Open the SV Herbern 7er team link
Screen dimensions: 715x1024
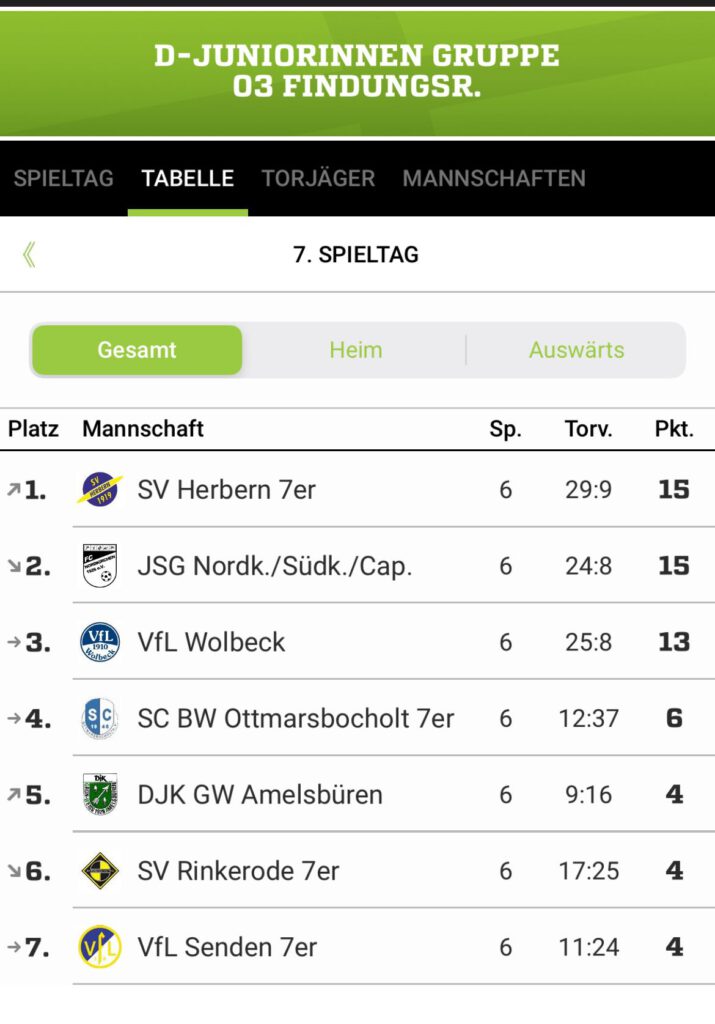[x=226, y=490]
